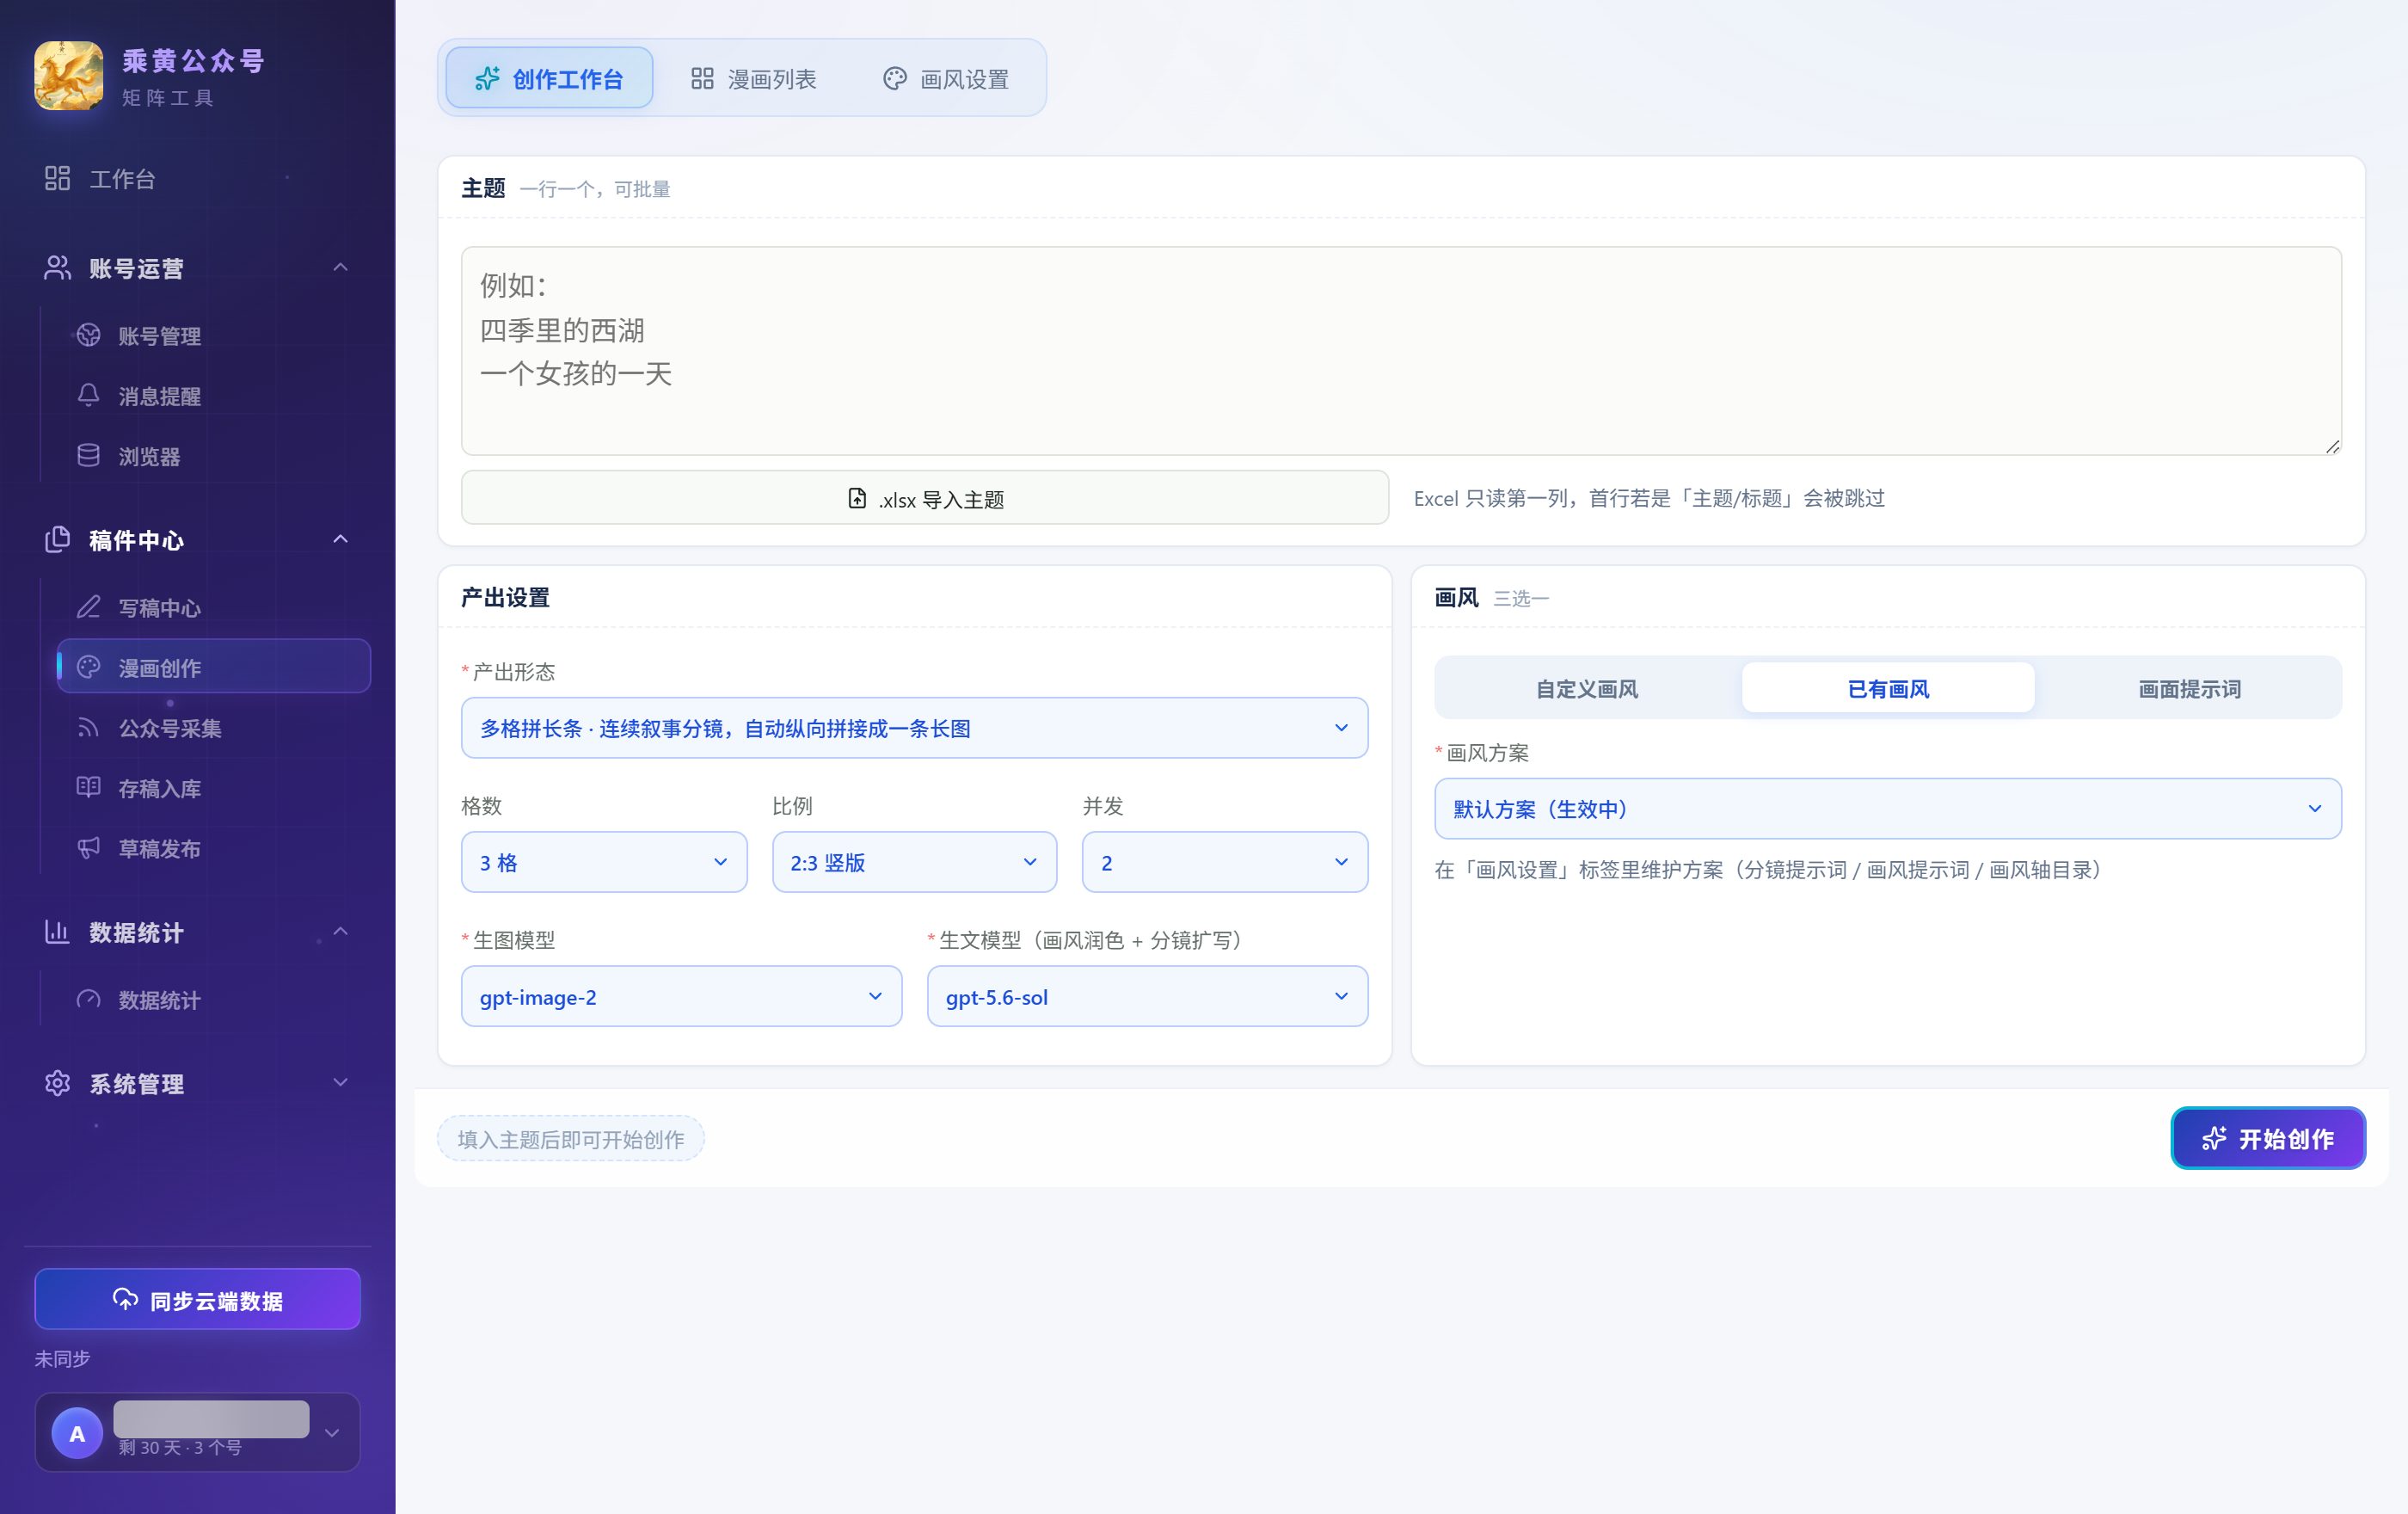Viewport: 2408px width, 1514px height.
Task: Open the 格数 dropdown showing 3 格
Action: [x=604, y=862]
